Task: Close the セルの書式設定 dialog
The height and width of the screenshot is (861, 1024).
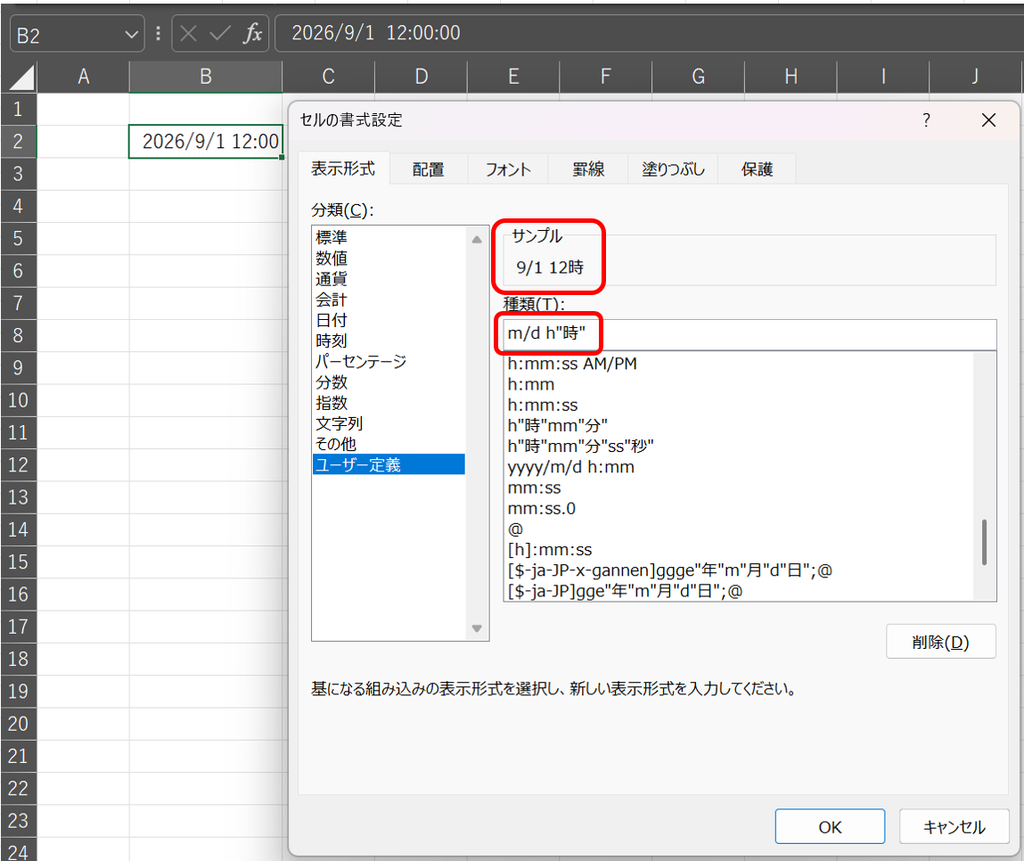Action: click(x=988, y=120)
